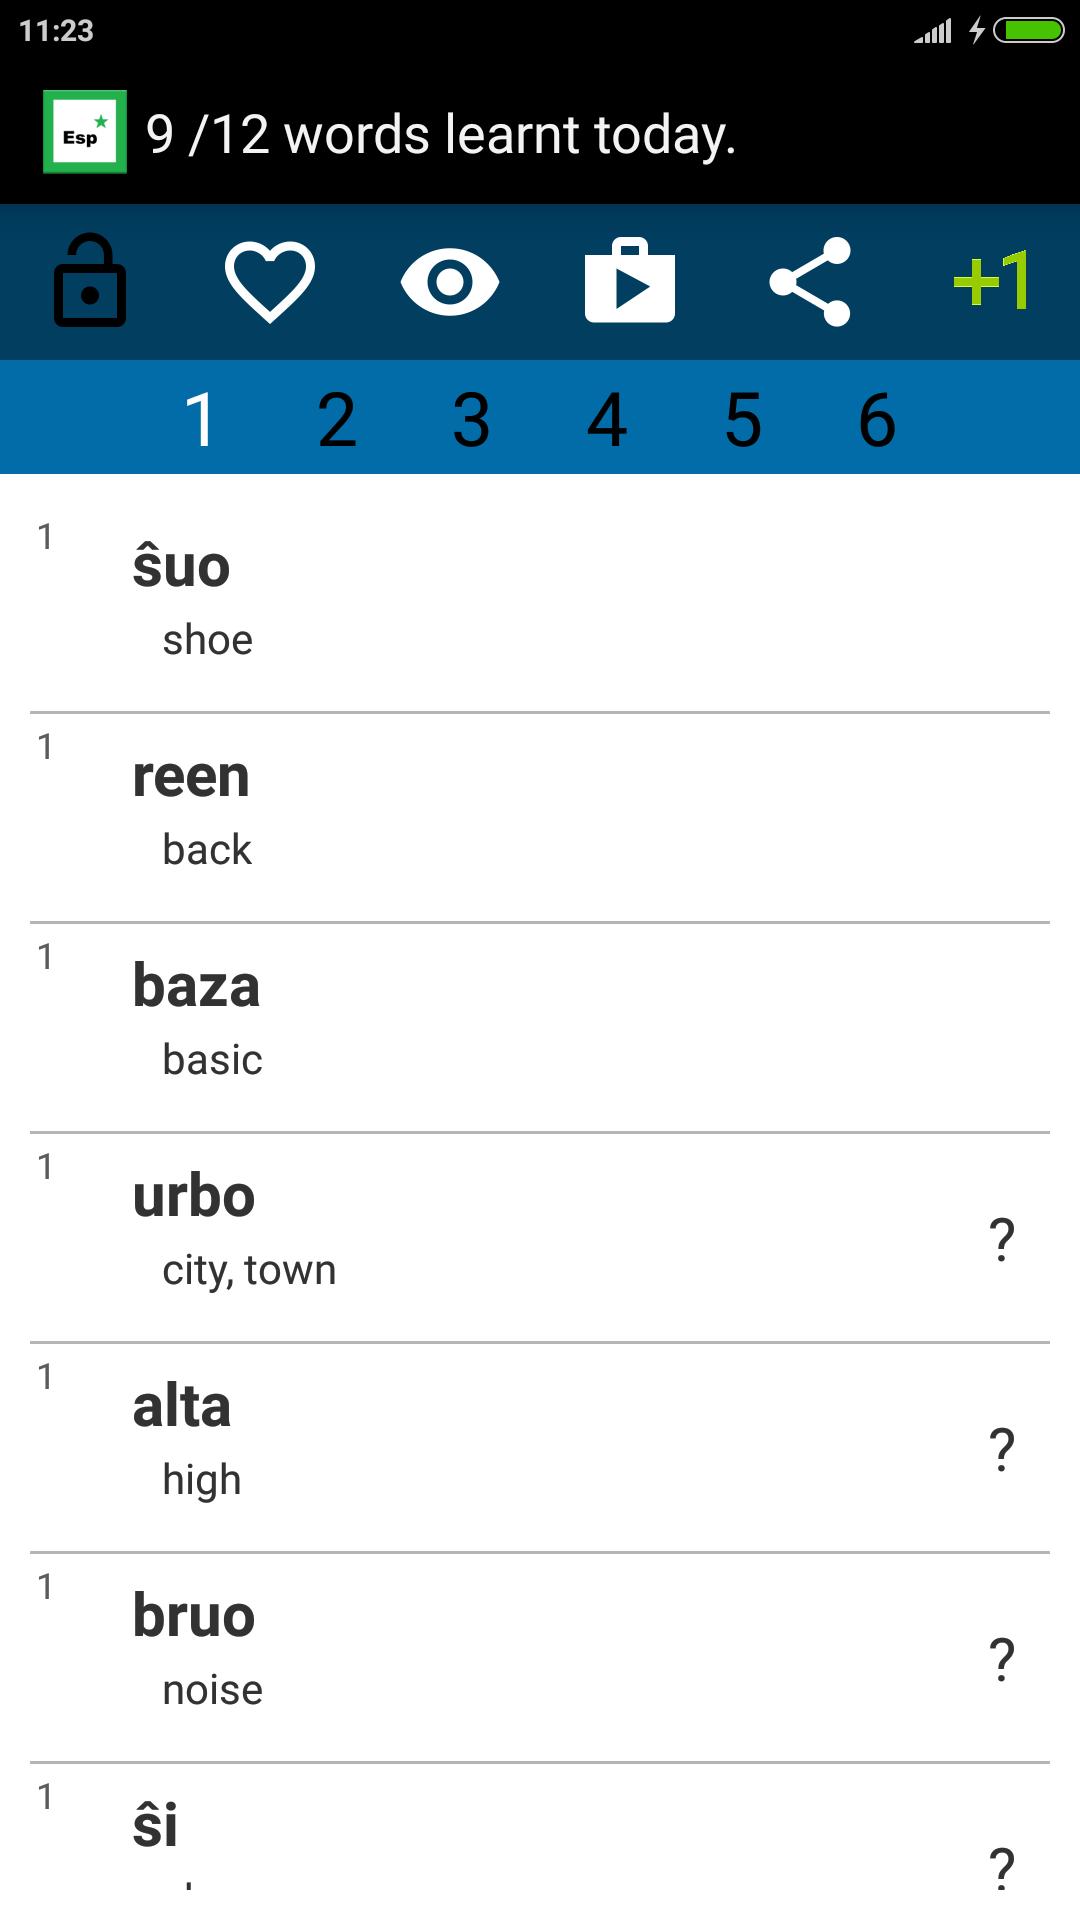Image resolution: width=1080 pixels, height=1920 pixels.
Task: Tap the heart favorites icon
Action: pyautogui.click(x=270, y=281)
